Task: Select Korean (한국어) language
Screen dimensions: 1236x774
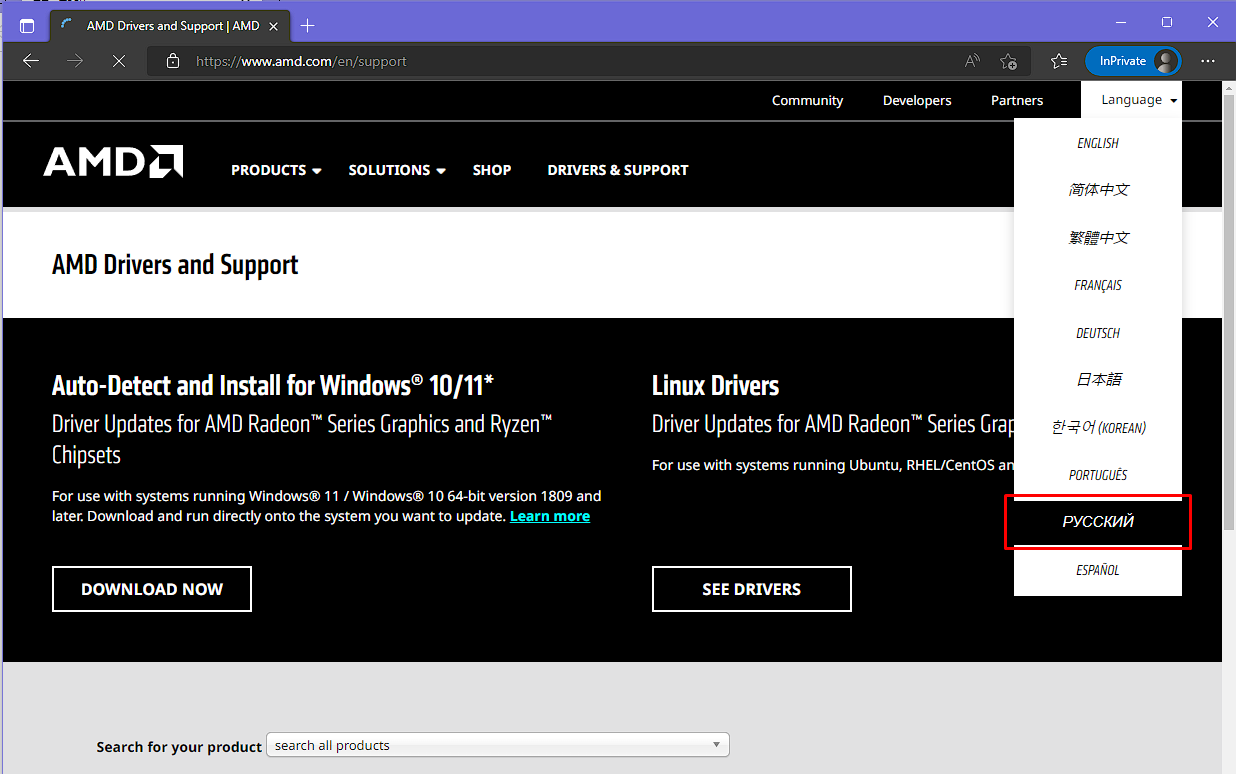Action: 1098,428
